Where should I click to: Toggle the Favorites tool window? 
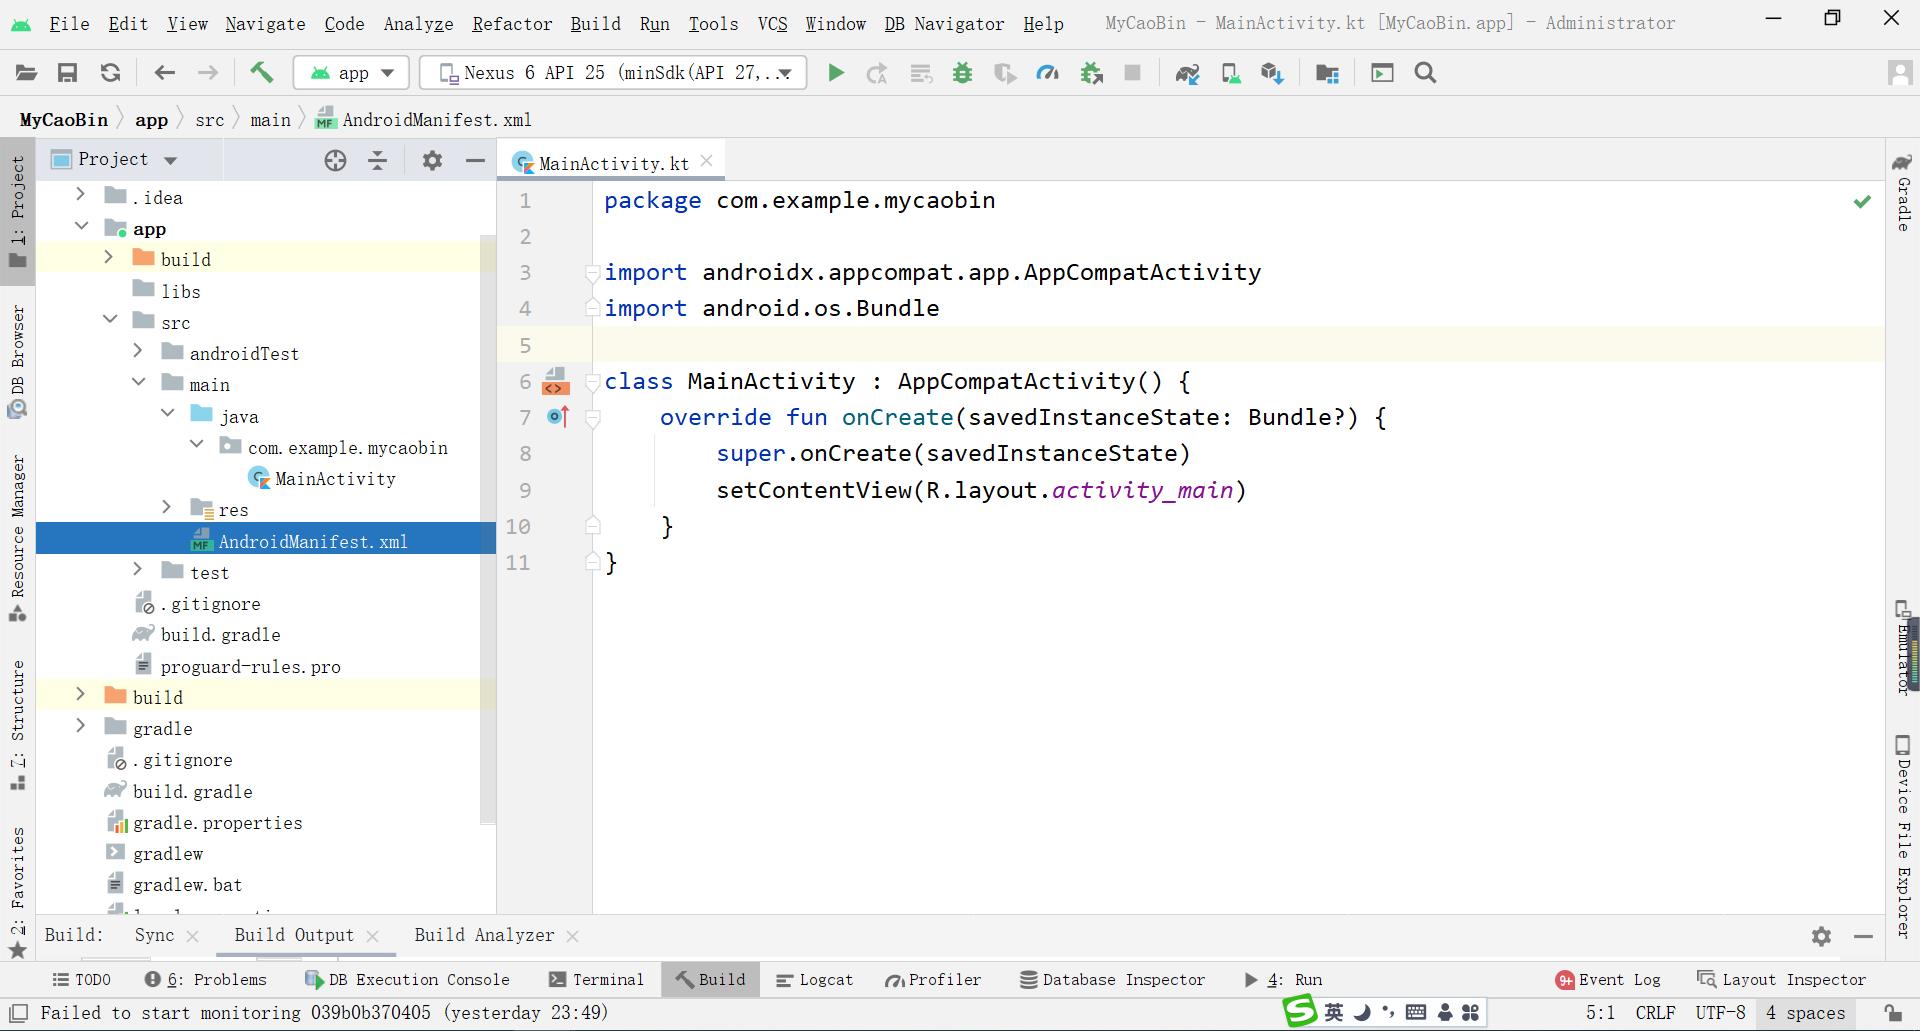18,892
